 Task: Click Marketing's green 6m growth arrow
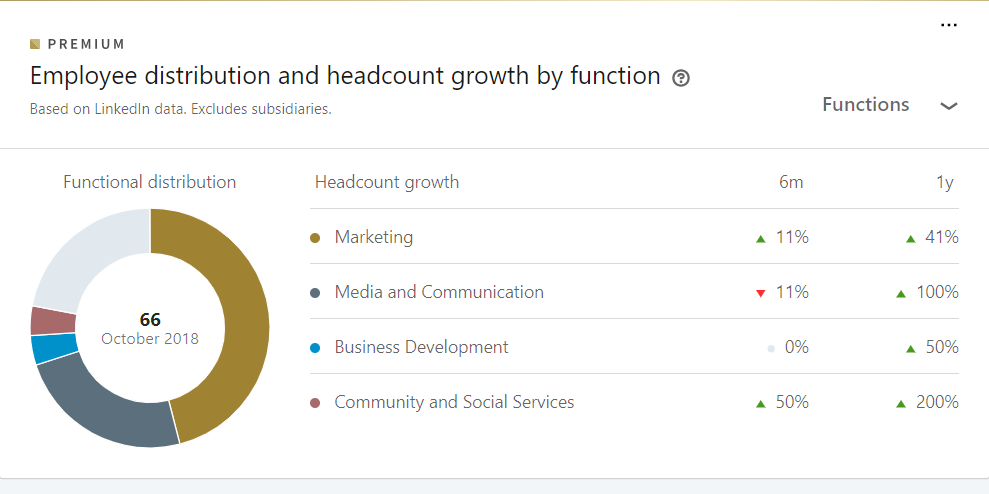coord(761,238)
